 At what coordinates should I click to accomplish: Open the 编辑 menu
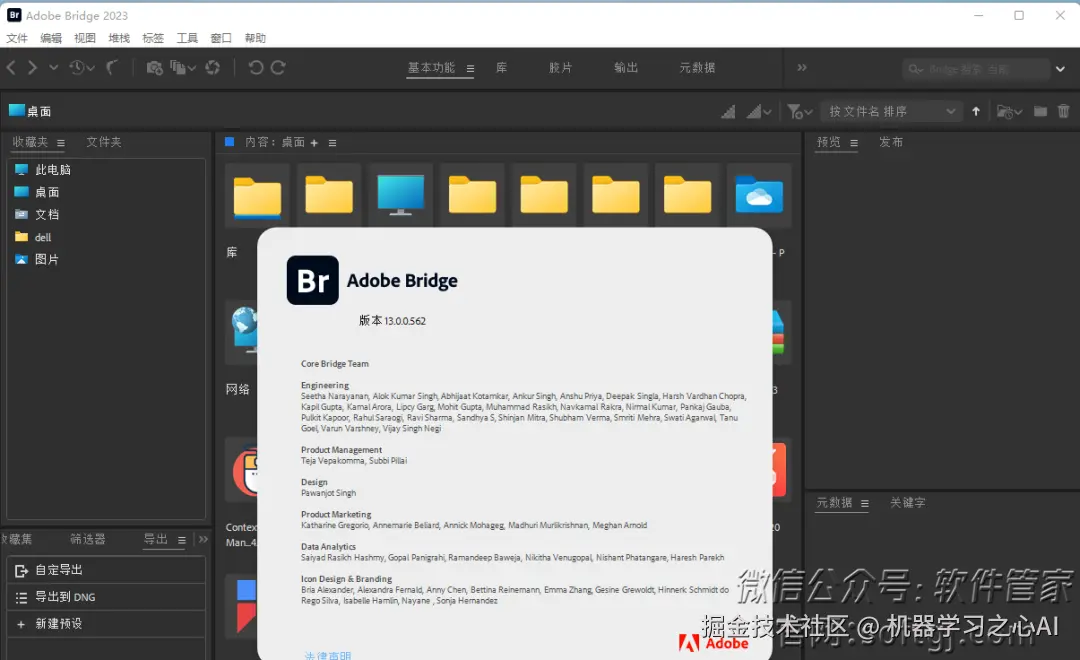click(x=51, y=38)
